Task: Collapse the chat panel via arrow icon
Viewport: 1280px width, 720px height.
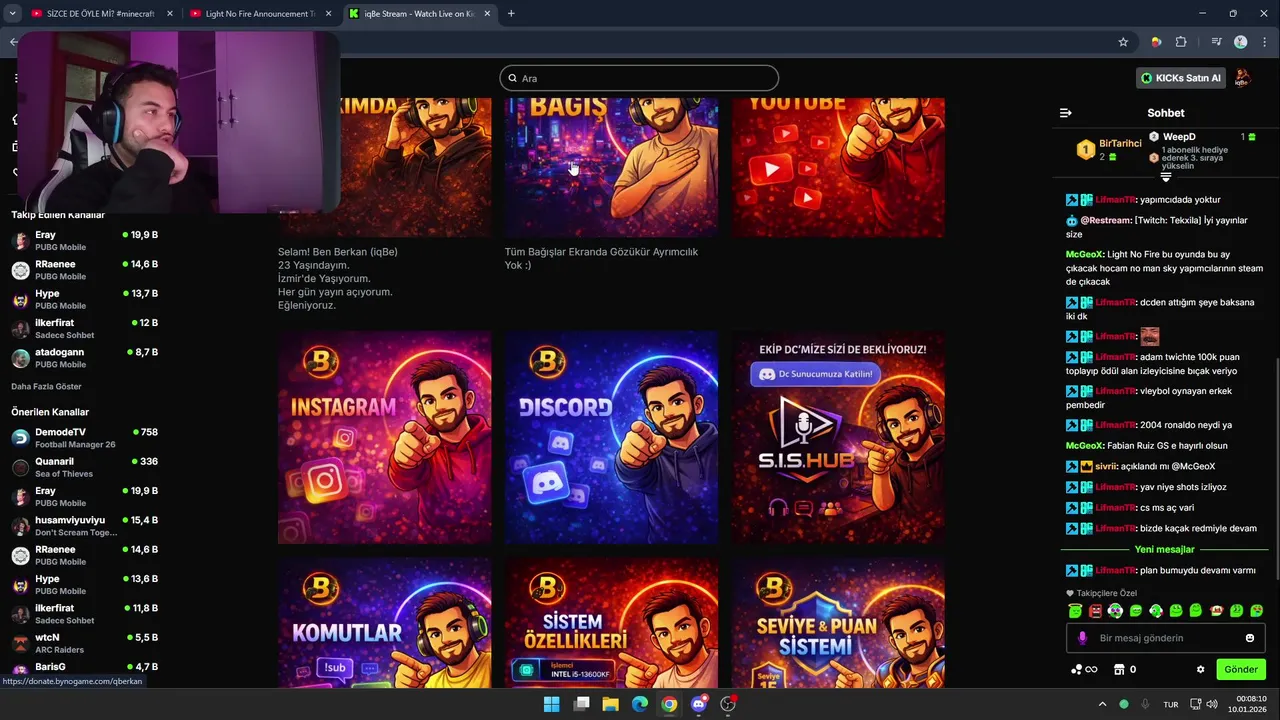Action: pyautogui.click(x=1065, y=113)
